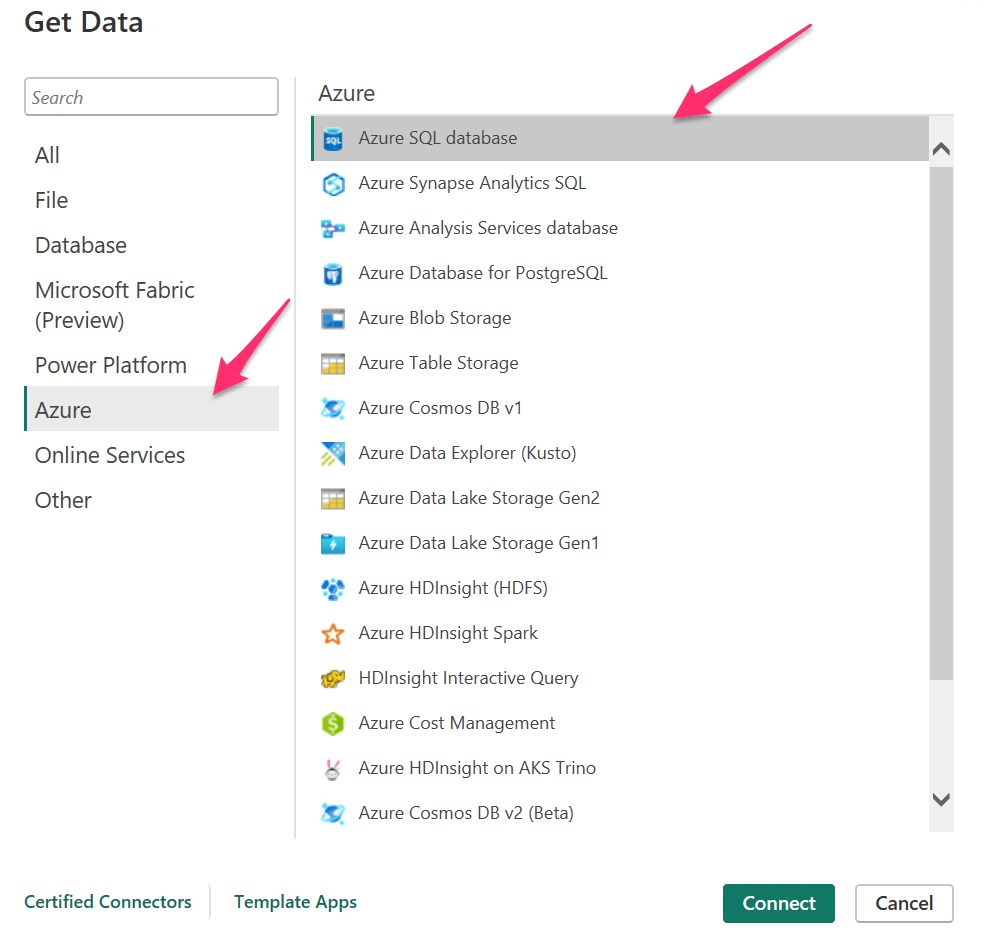Open the Database category
This screenshot has height=940, width=988.
click(151, 245)
